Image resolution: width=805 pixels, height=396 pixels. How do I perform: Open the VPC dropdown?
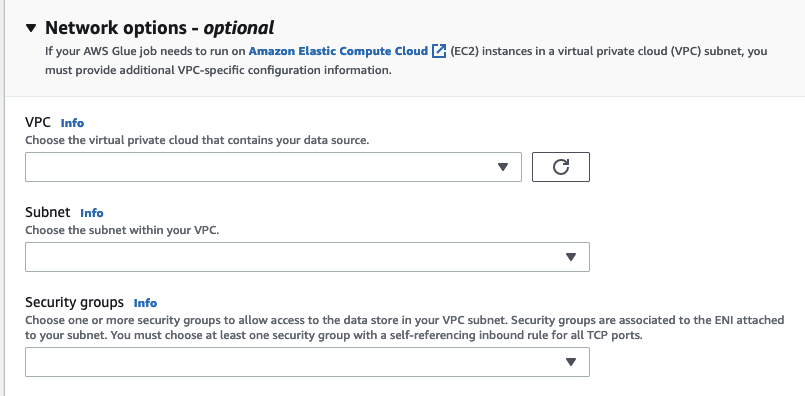pyautogui.click(x=273, y=167)
